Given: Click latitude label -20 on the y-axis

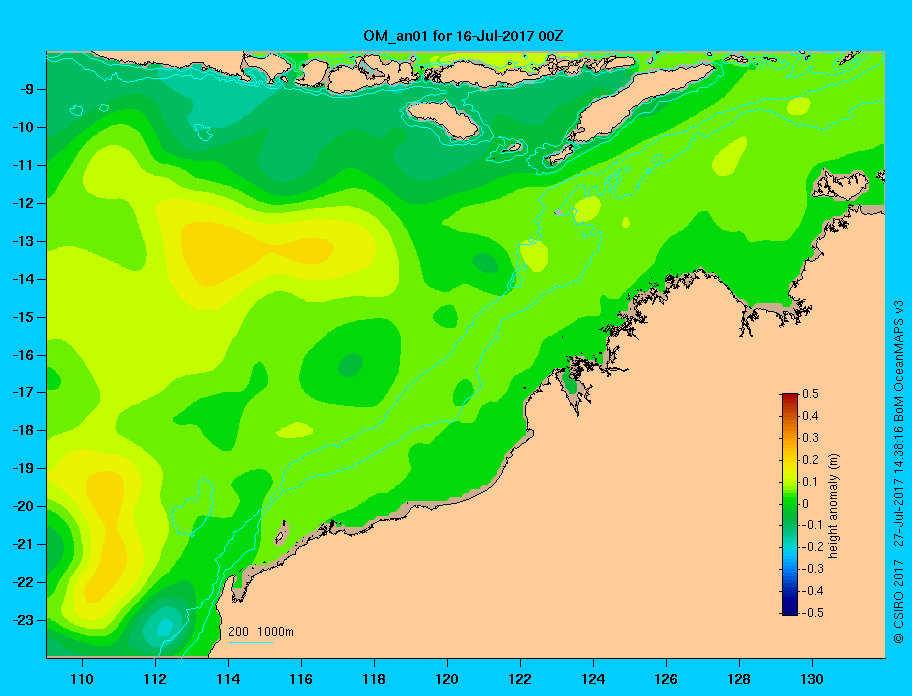Looking at the screenshot, I should tap(21, 506).
